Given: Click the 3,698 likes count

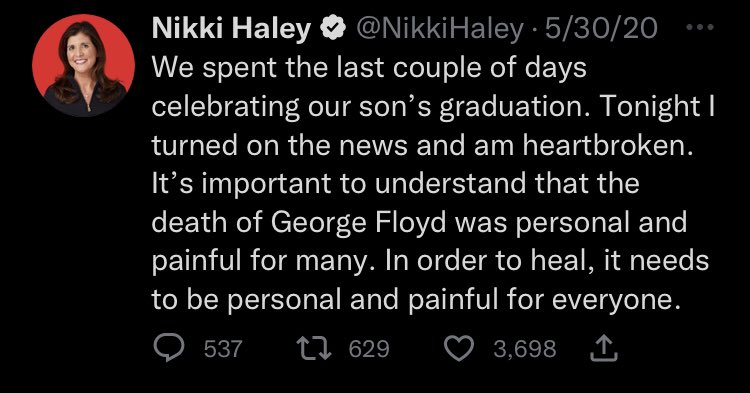Looking at the screenshot, I should tap(525, 349).
